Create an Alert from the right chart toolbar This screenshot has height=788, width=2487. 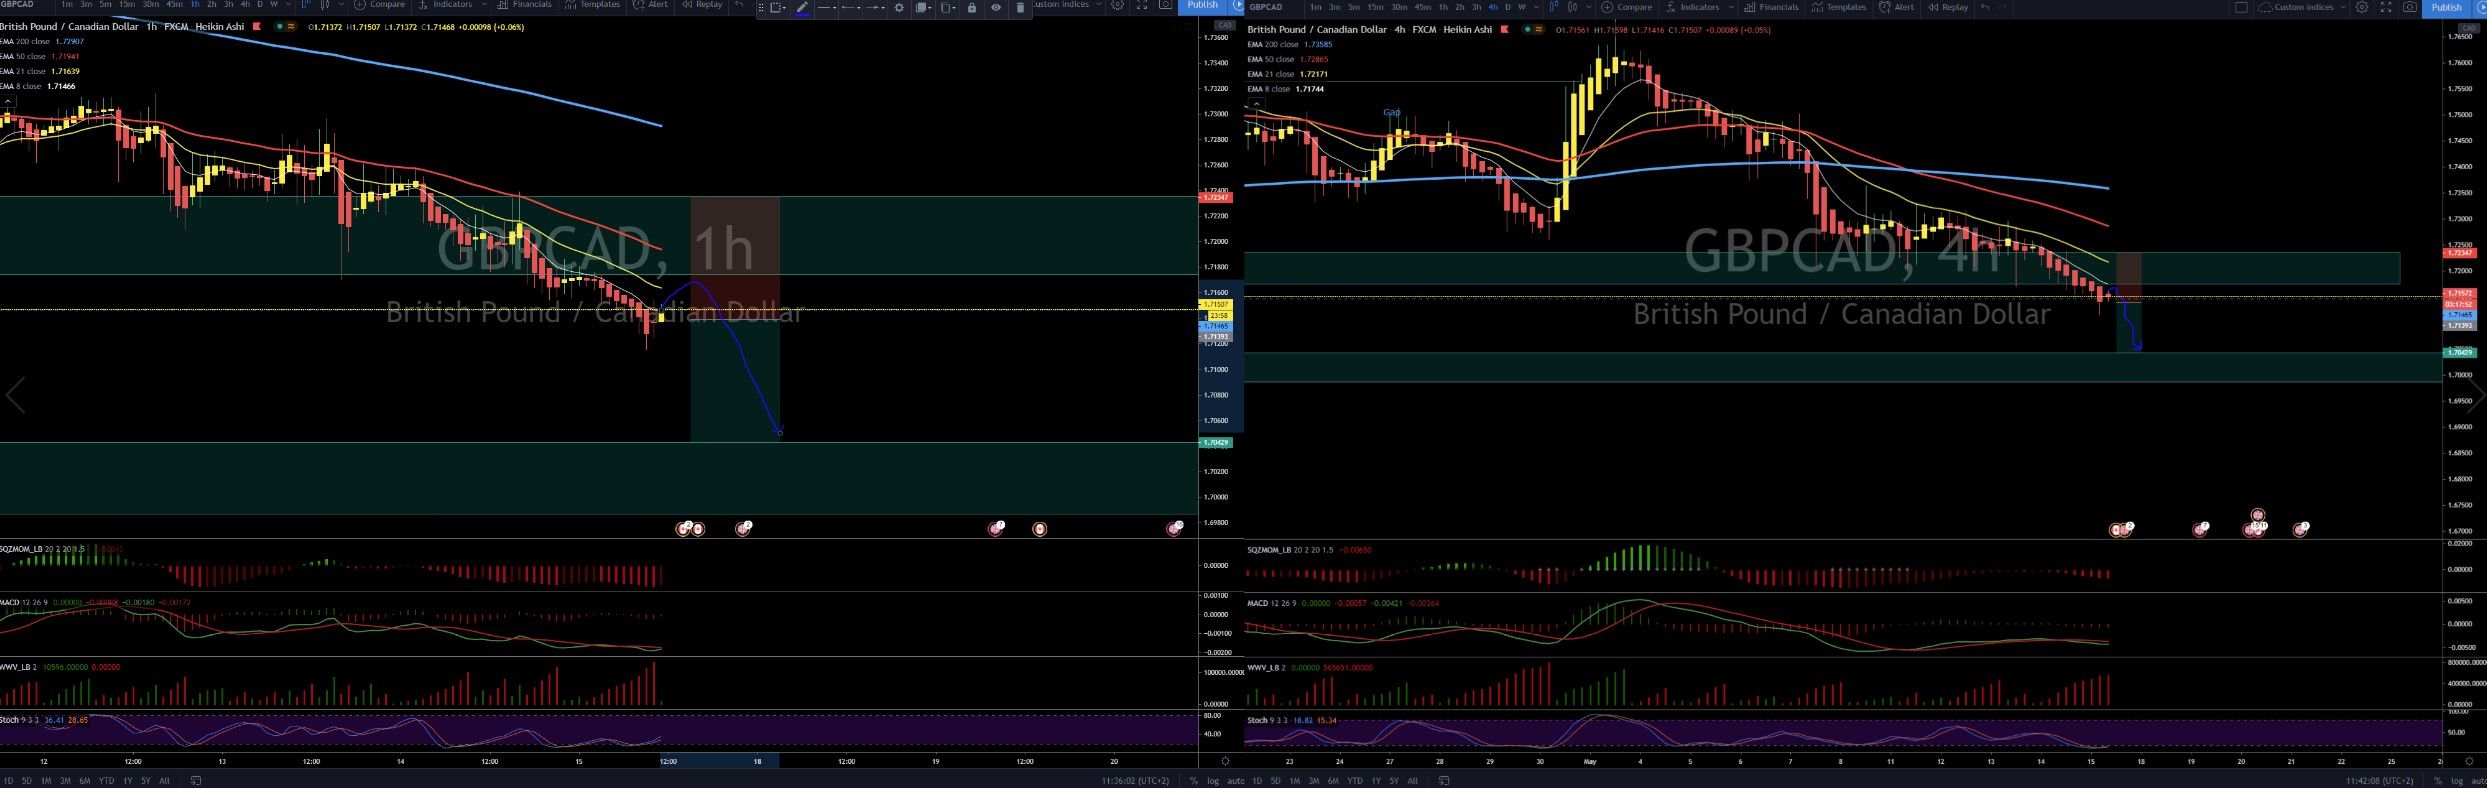[x=1897, y=7]
